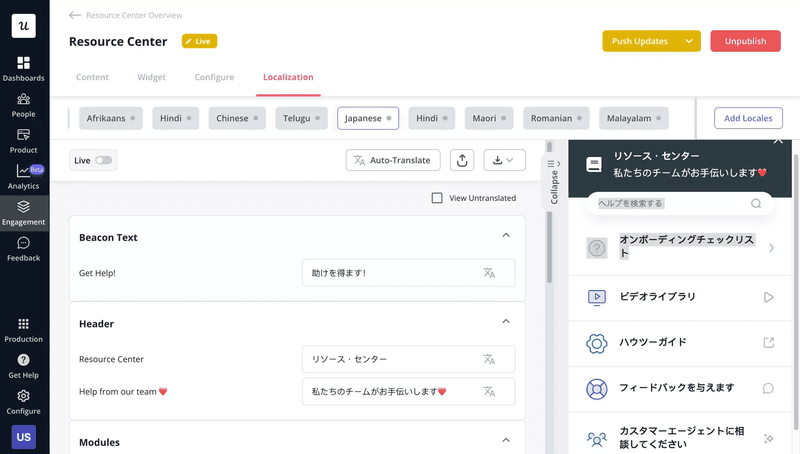Open Analytics in sidebar
The height and width of the screenshot is (454, 800).
click(x=23, y=177)
